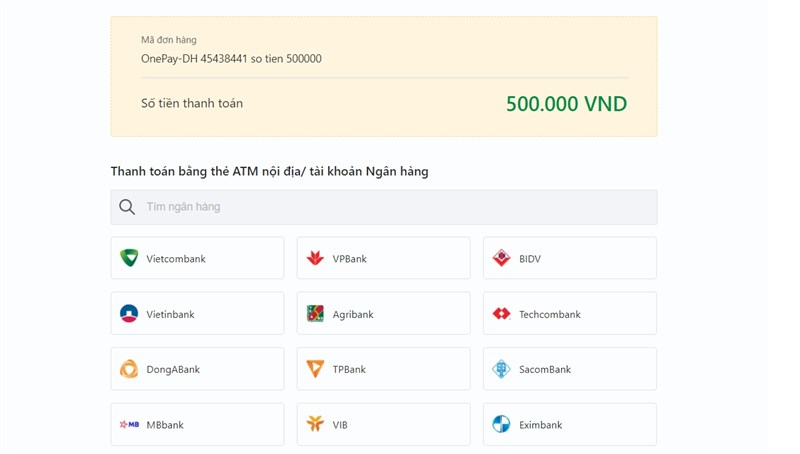The height and width of the screenshot is (454, 800).
Task: Click the DongABank orange ring logo
Action: (129, 369)
